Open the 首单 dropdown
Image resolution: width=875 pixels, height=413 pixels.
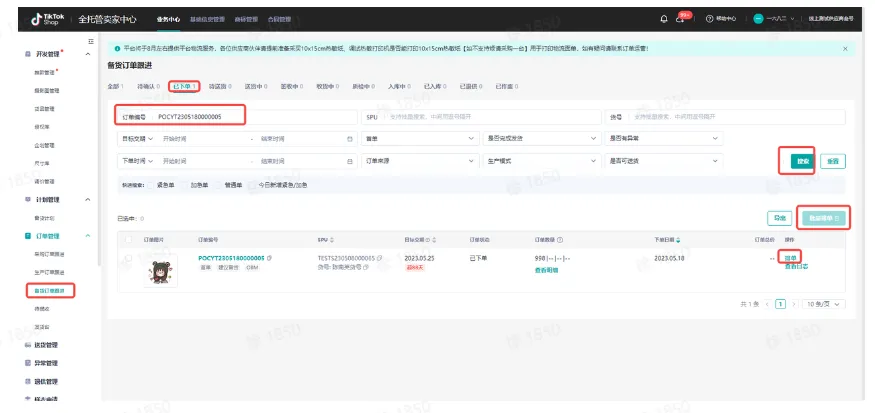[x=420, y=138]
